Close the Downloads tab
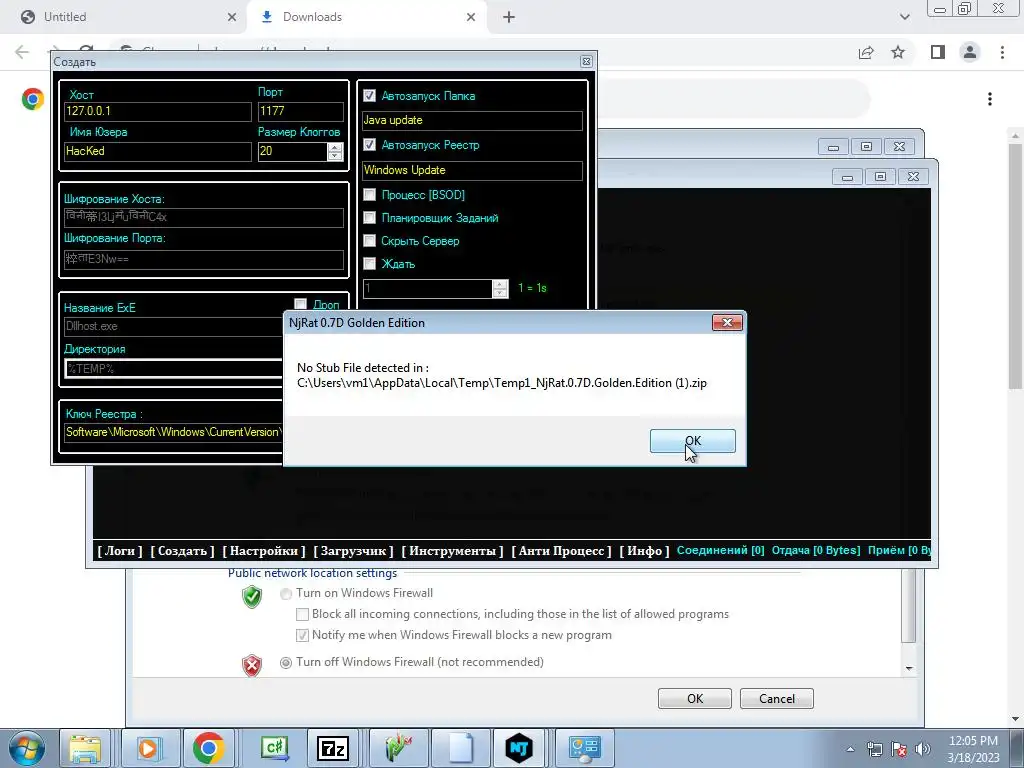 click(x=471, y=18)
